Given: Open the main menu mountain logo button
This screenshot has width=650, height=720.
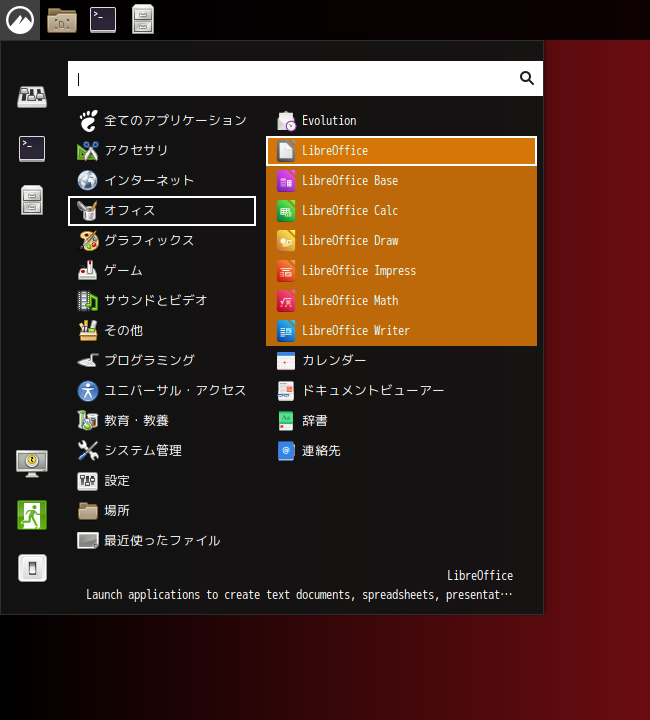Looking at the screenshot, I should pyautogui.click(x=20, y=20).
